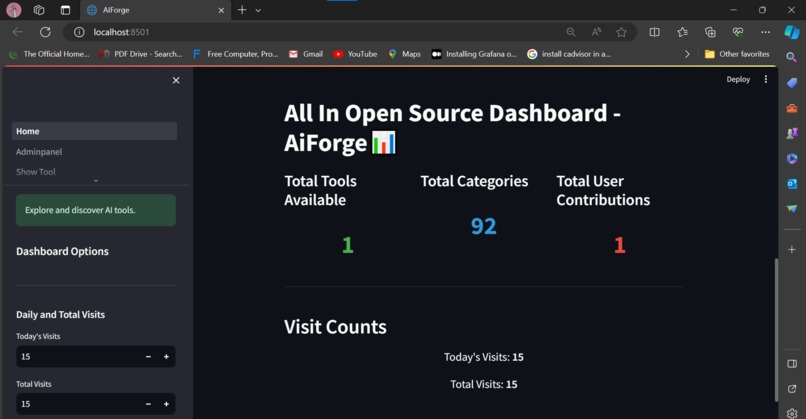Add an app to sidebar with plus

click(x=792, y=249)
